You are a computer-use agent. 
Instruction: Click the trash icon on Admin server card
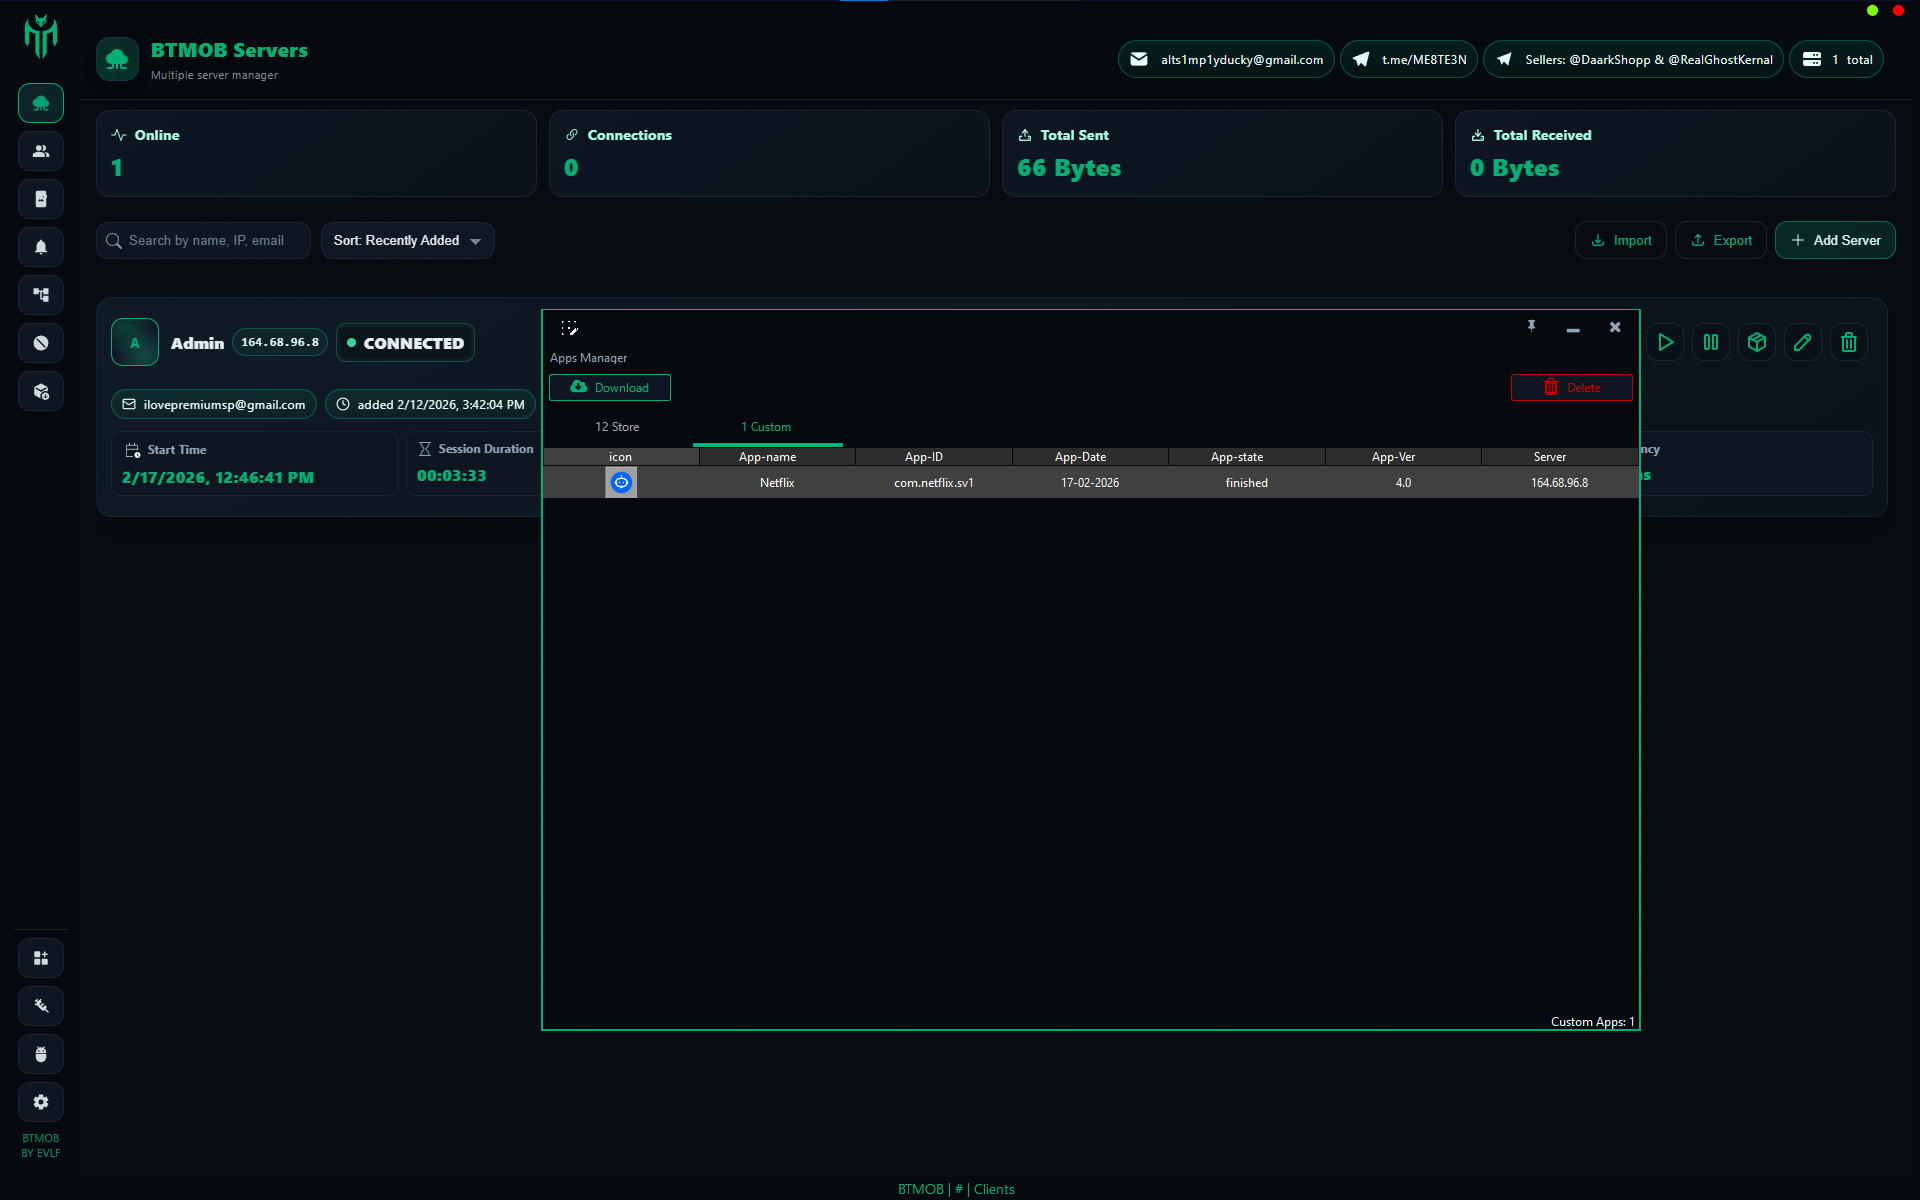1849,342
